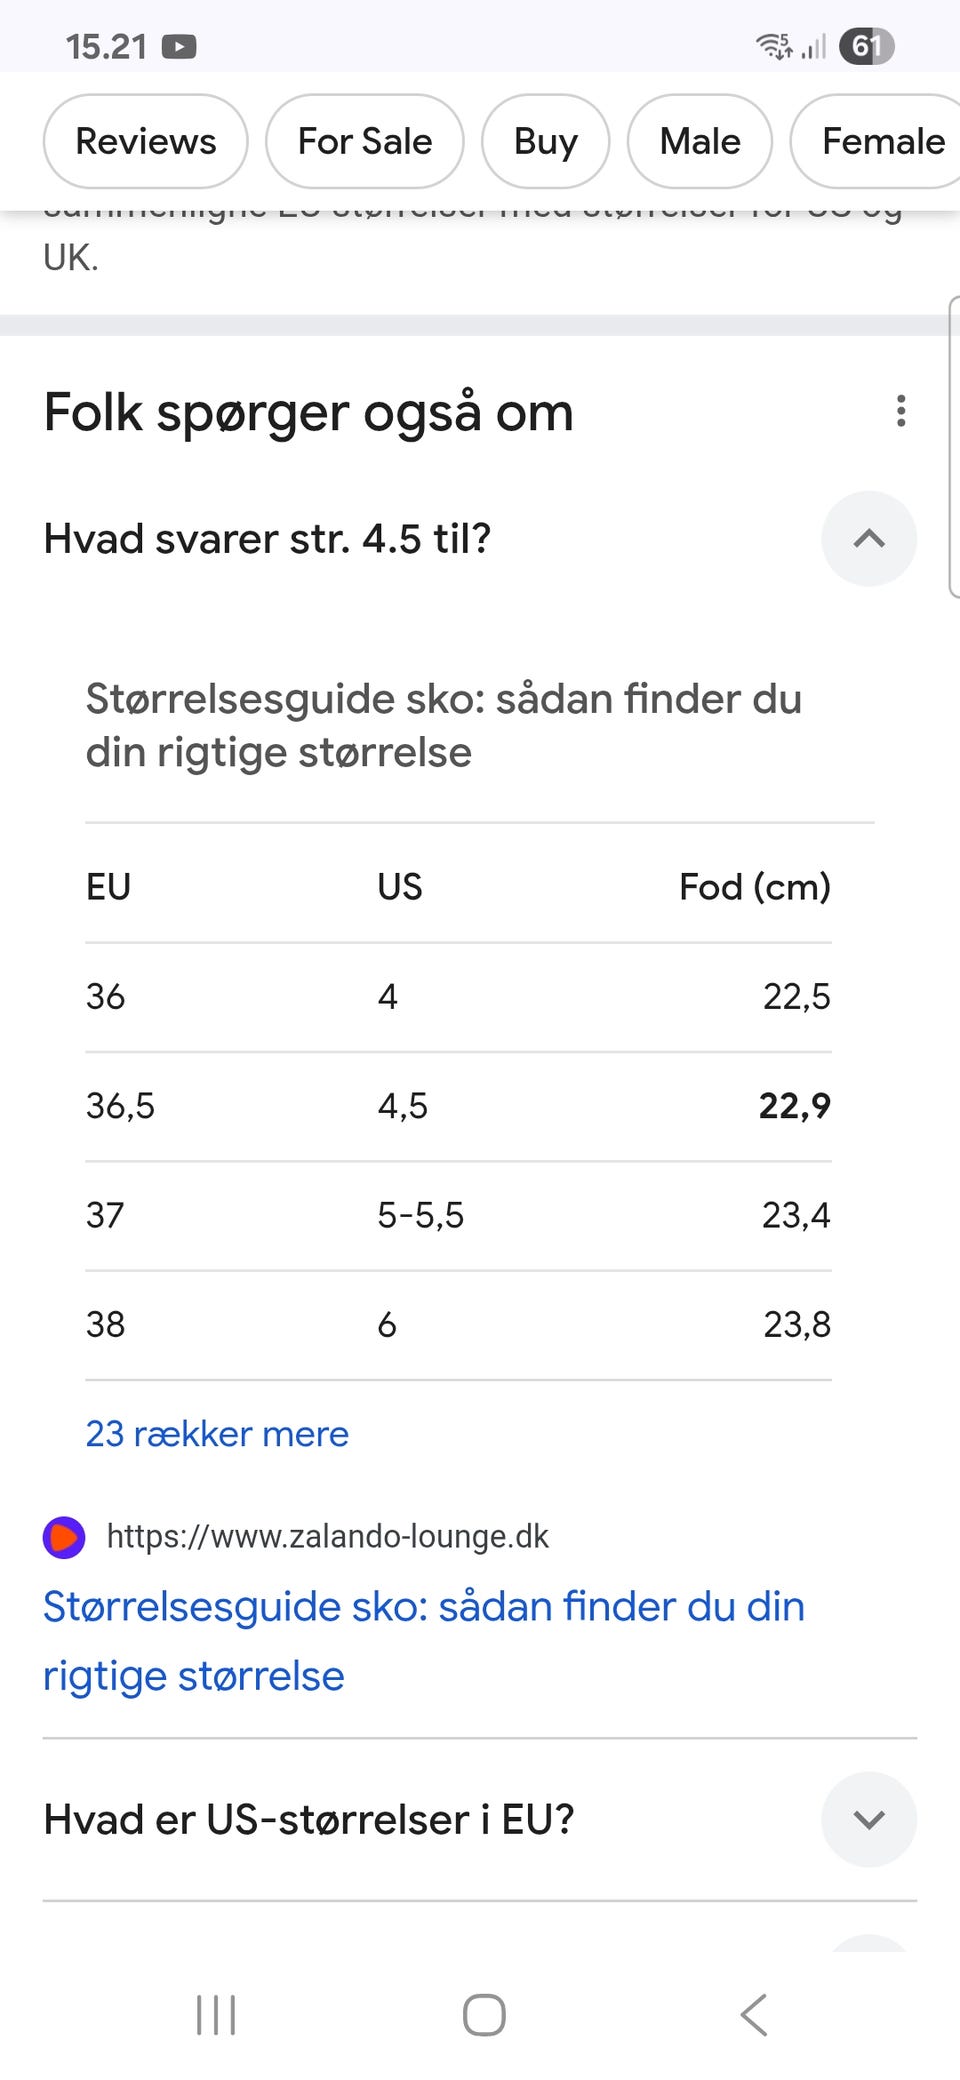
Task: Open the recent apps button
Action: click(x=216, y=2014)
